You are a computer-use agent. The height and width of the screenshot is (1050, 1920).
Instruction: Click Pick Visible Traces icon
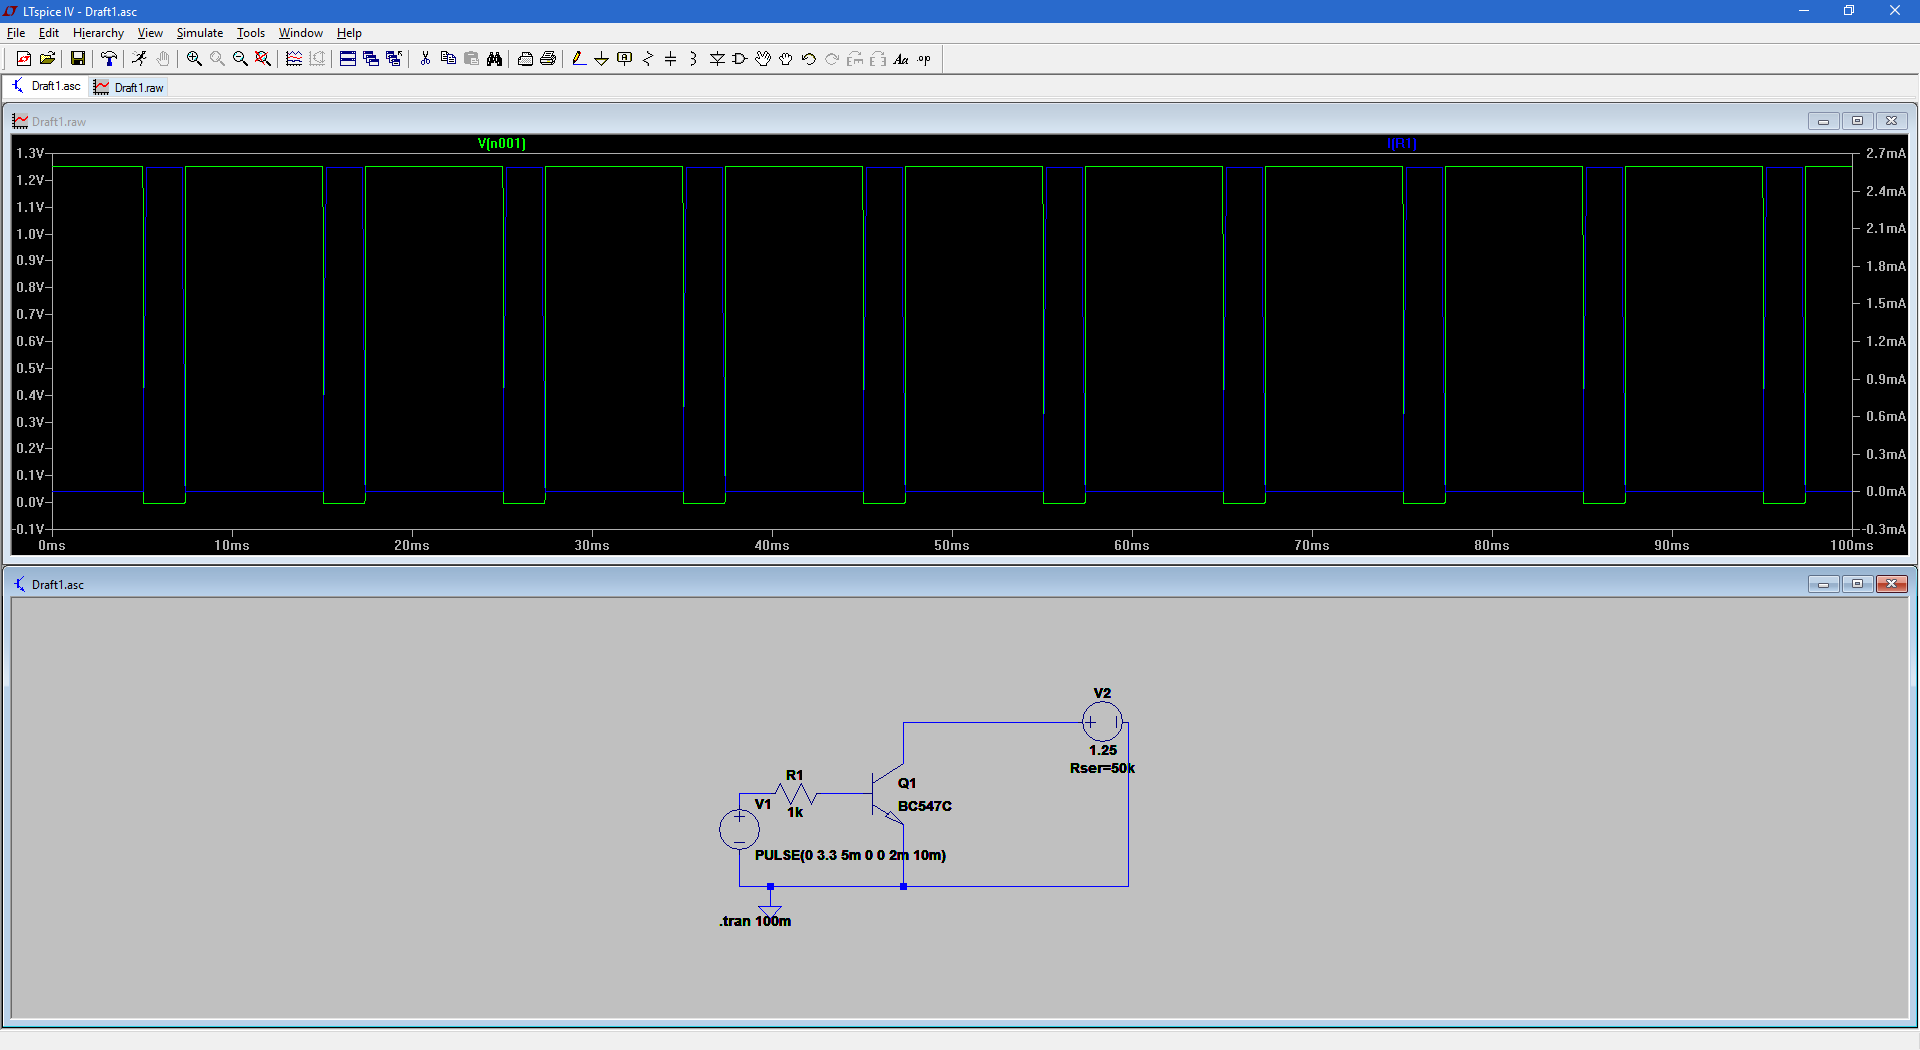pos(294,59)
